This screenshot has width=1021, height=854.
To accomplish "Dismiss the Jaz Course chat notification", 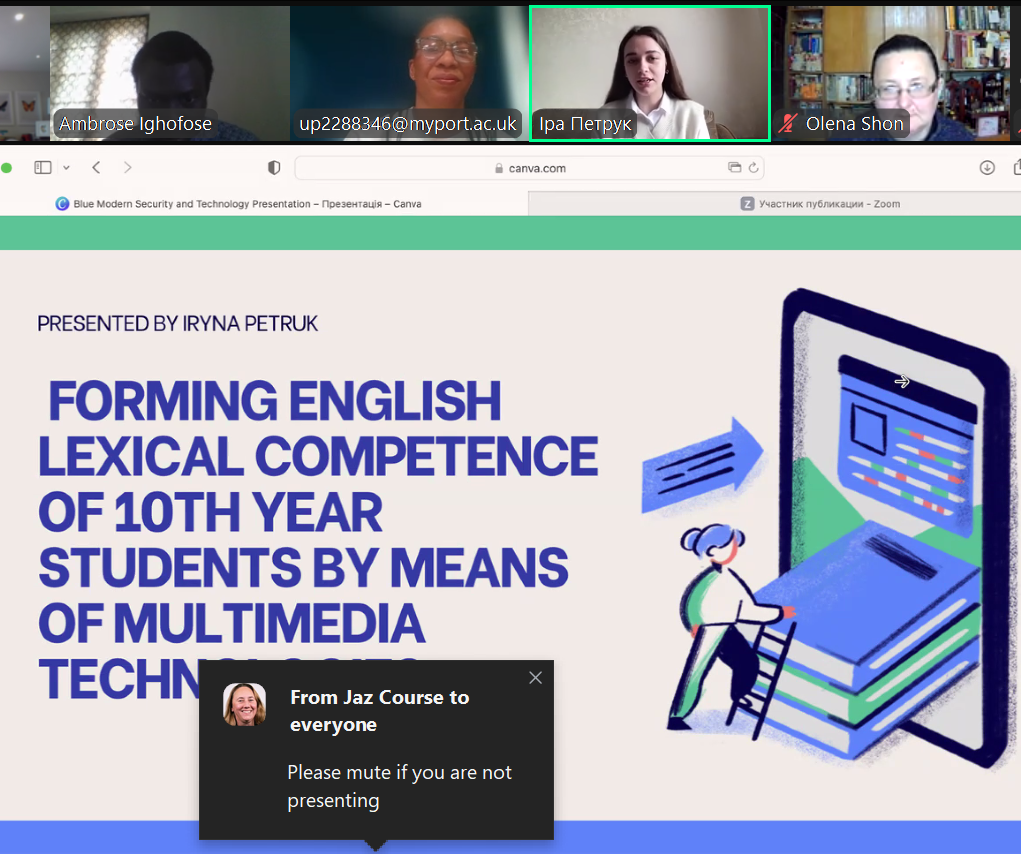I will click(x=535, y=678).
